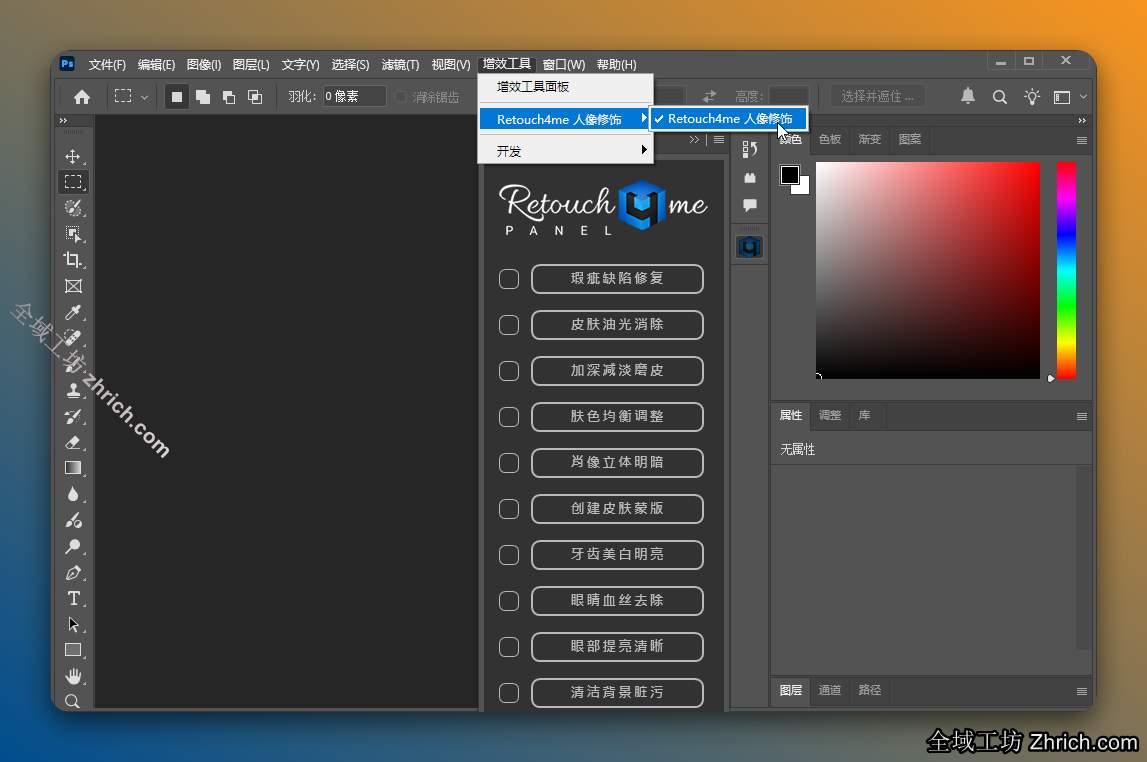Collapse right panels with double-arrow
The width and height of the screenshot is (1147, 762).
pyautogui.click(x=1081, y=121)
